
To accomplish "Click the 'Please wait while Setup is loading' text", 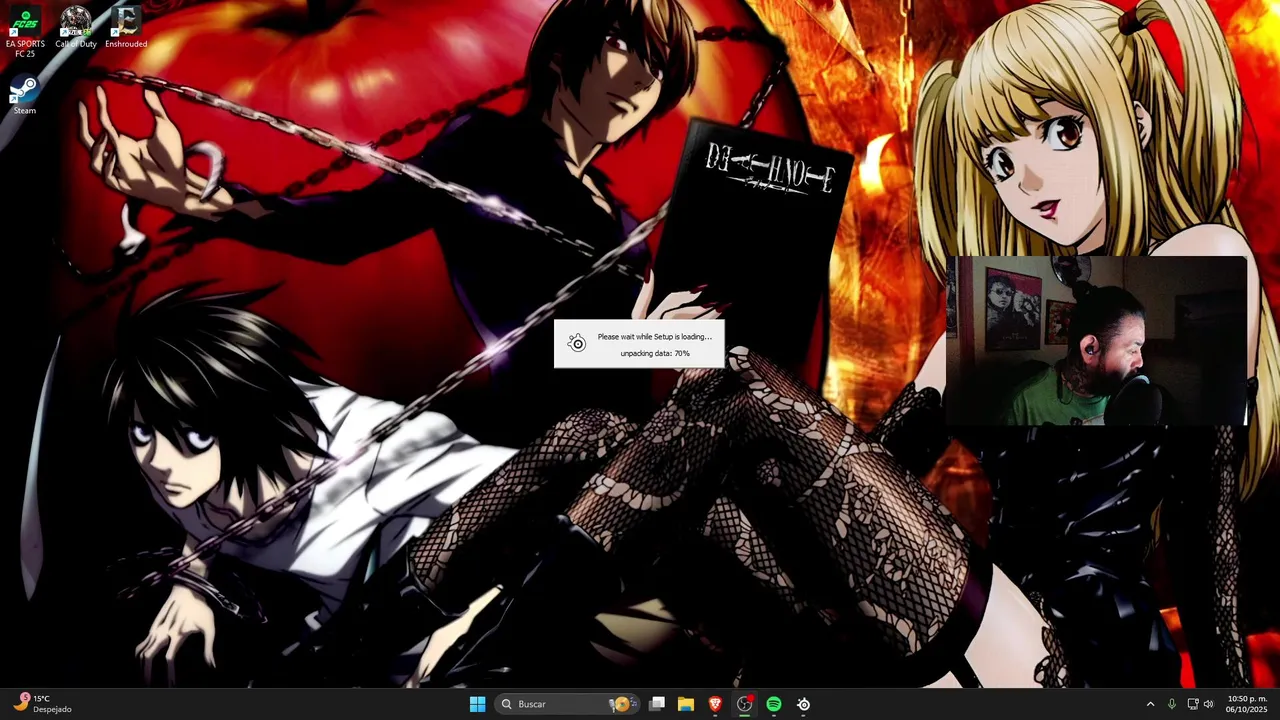I will coord(655,337).
